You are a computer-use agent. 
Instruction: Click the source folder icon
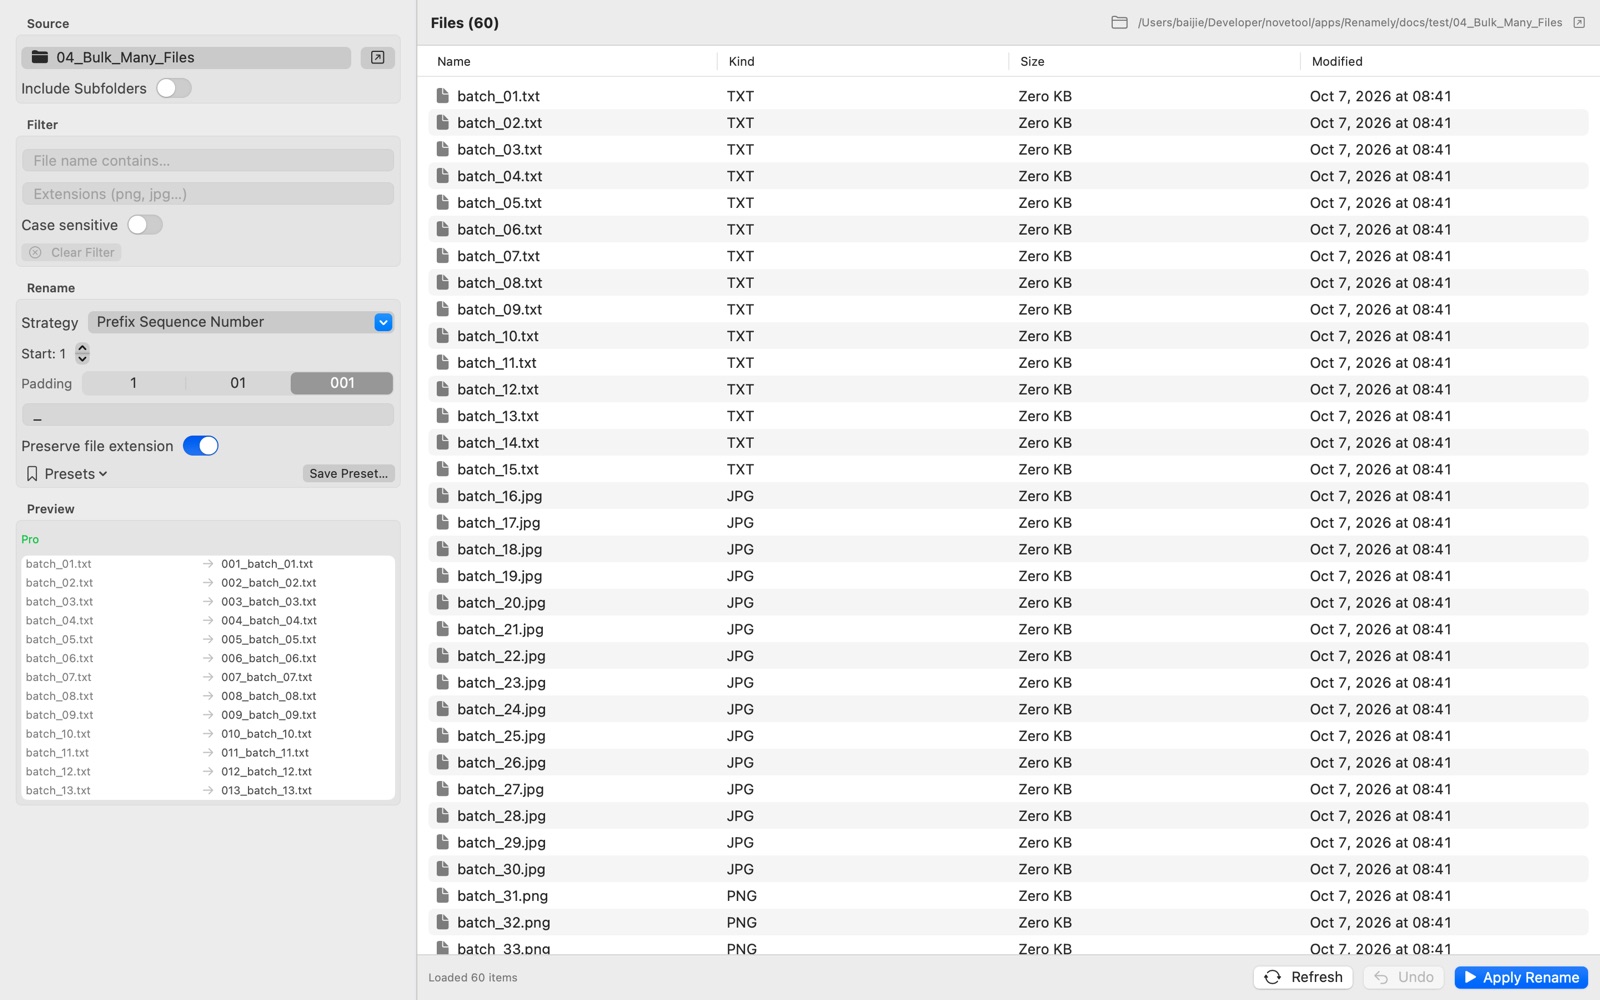(40, 57)
